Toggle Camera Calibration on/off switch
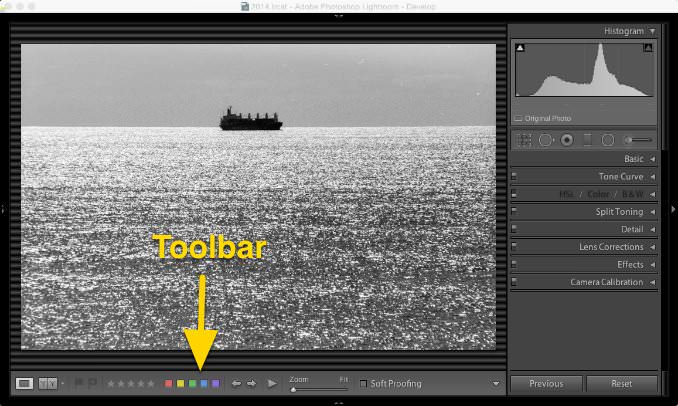The image size is (678, 406). pyautogui.click(x=514, y=282)
